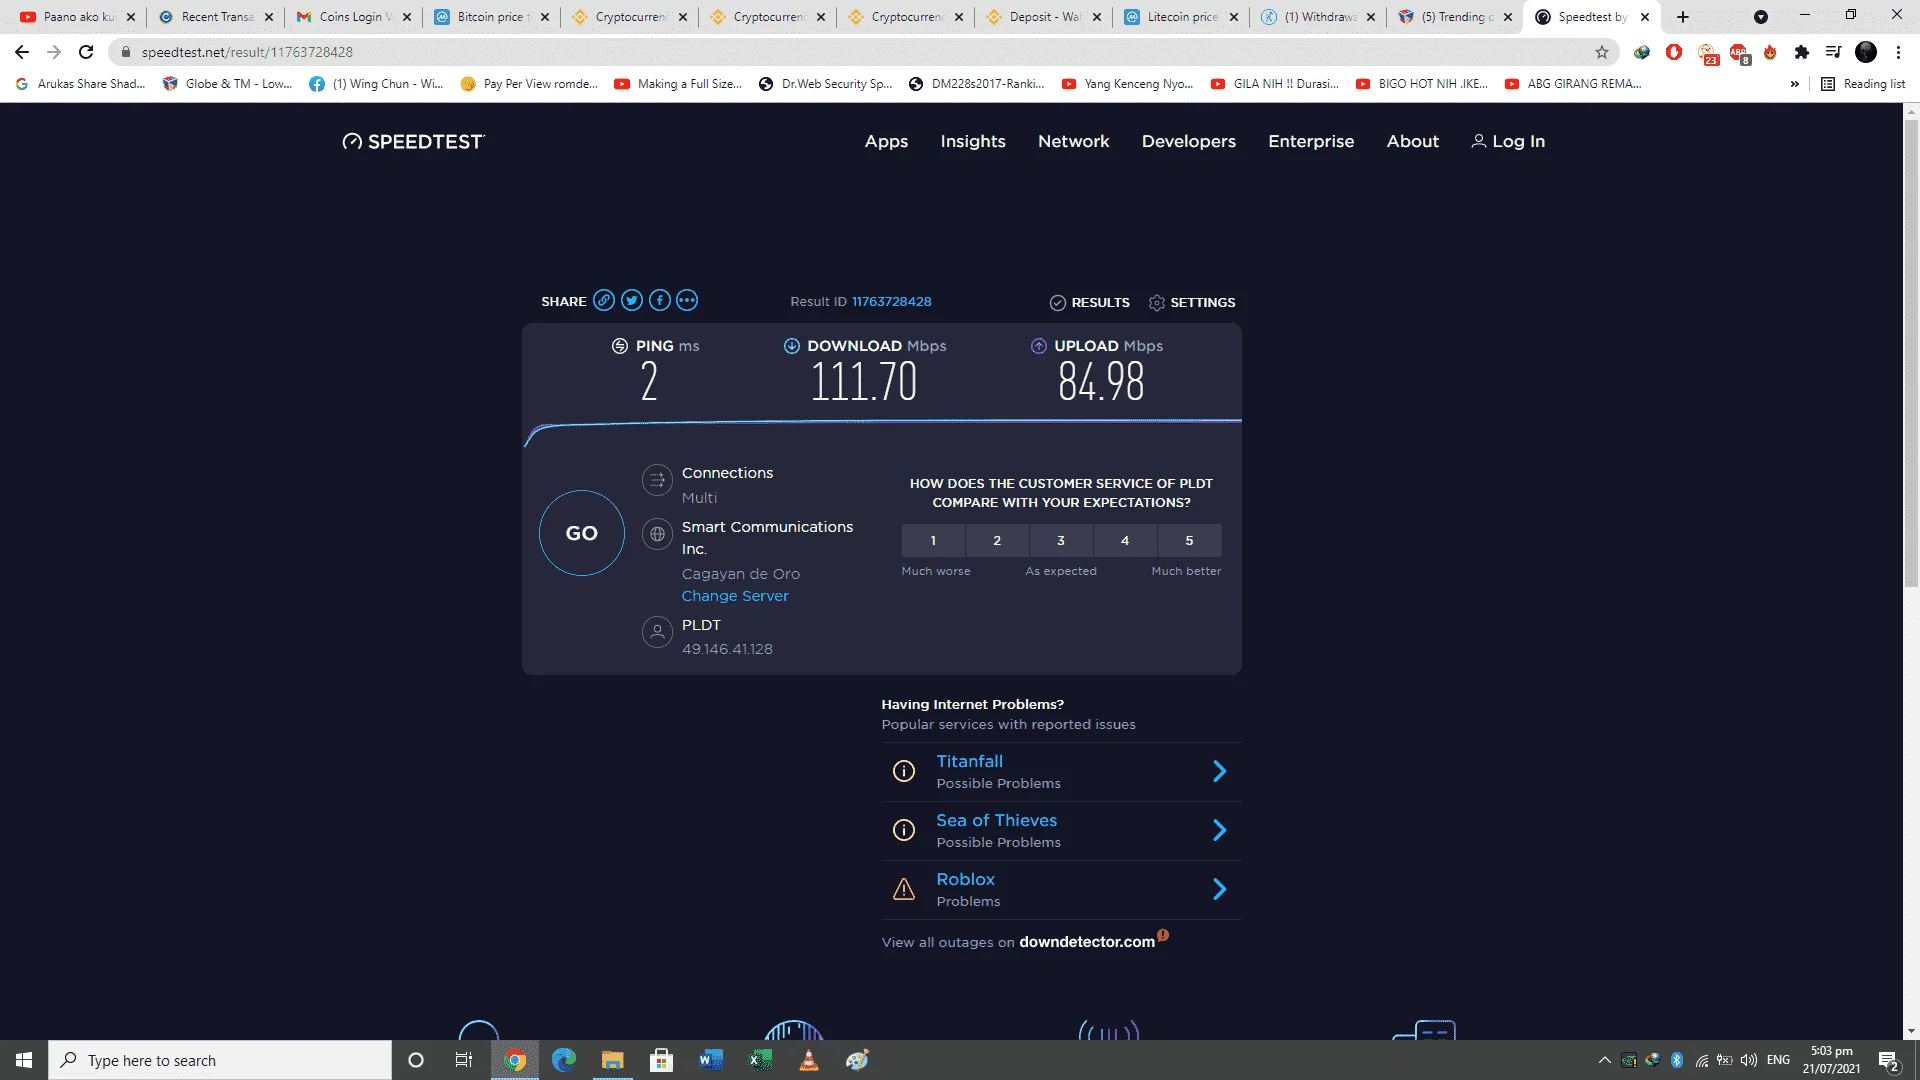Click the Speedtest logo
Screen dimensions: 1920x1080
pyautogui.click(x=413, y=141)
